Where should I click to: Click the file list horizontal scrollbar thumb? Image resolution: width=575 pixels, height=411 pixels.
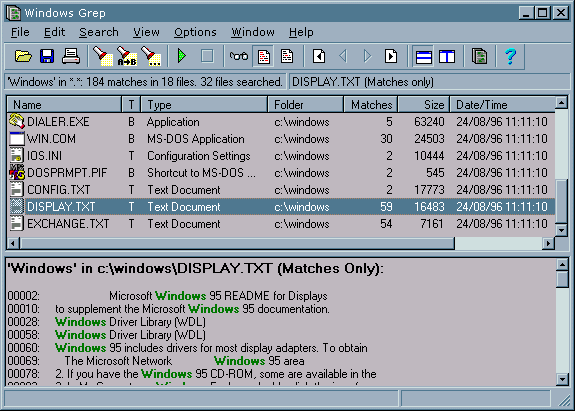237,243
